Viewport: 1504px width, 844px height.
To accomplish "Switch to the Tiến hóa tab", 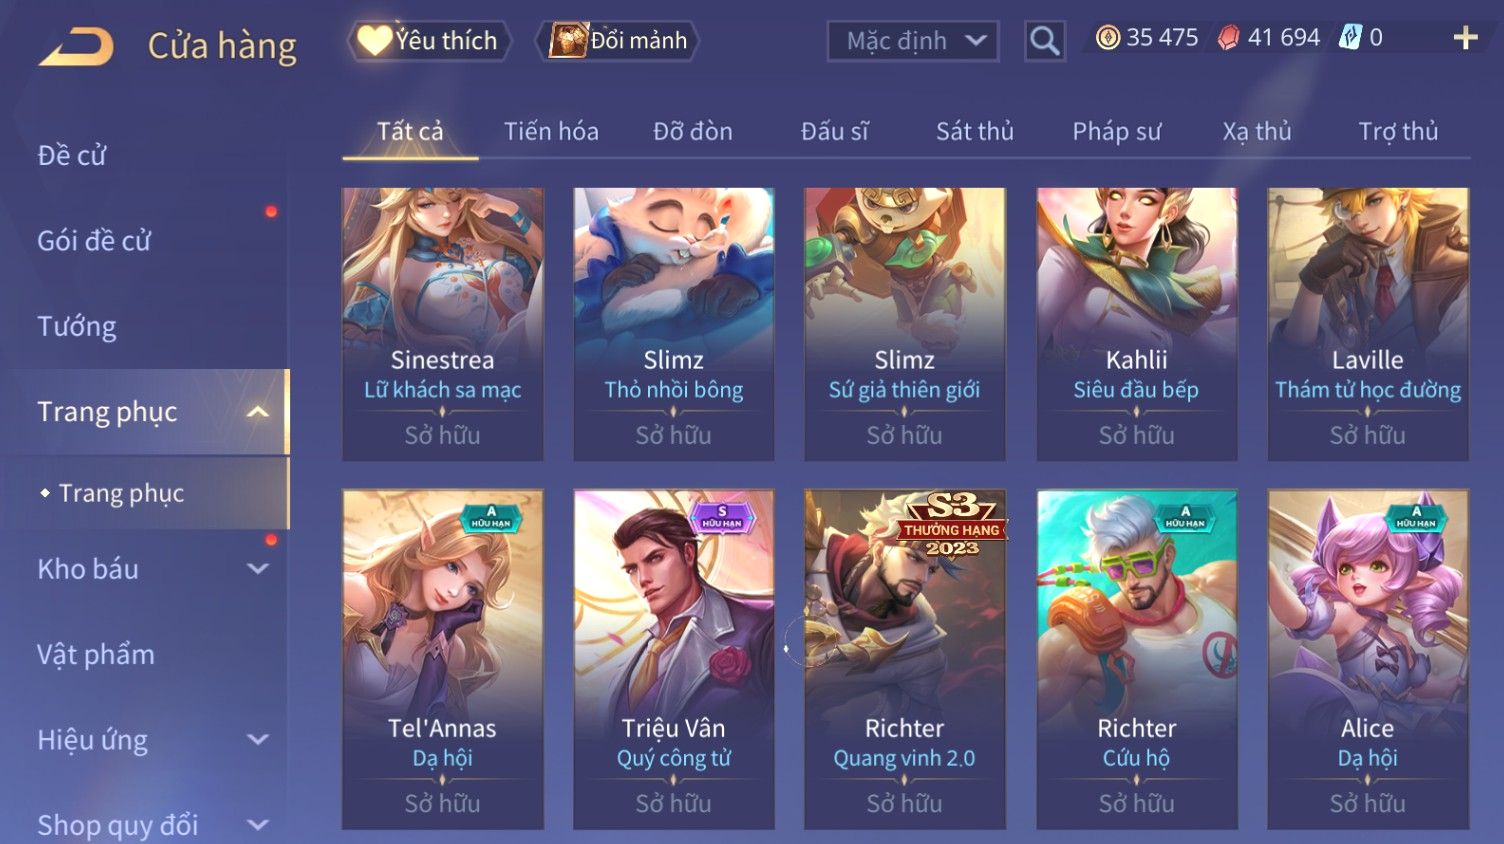I will click(x=551, y=131).
